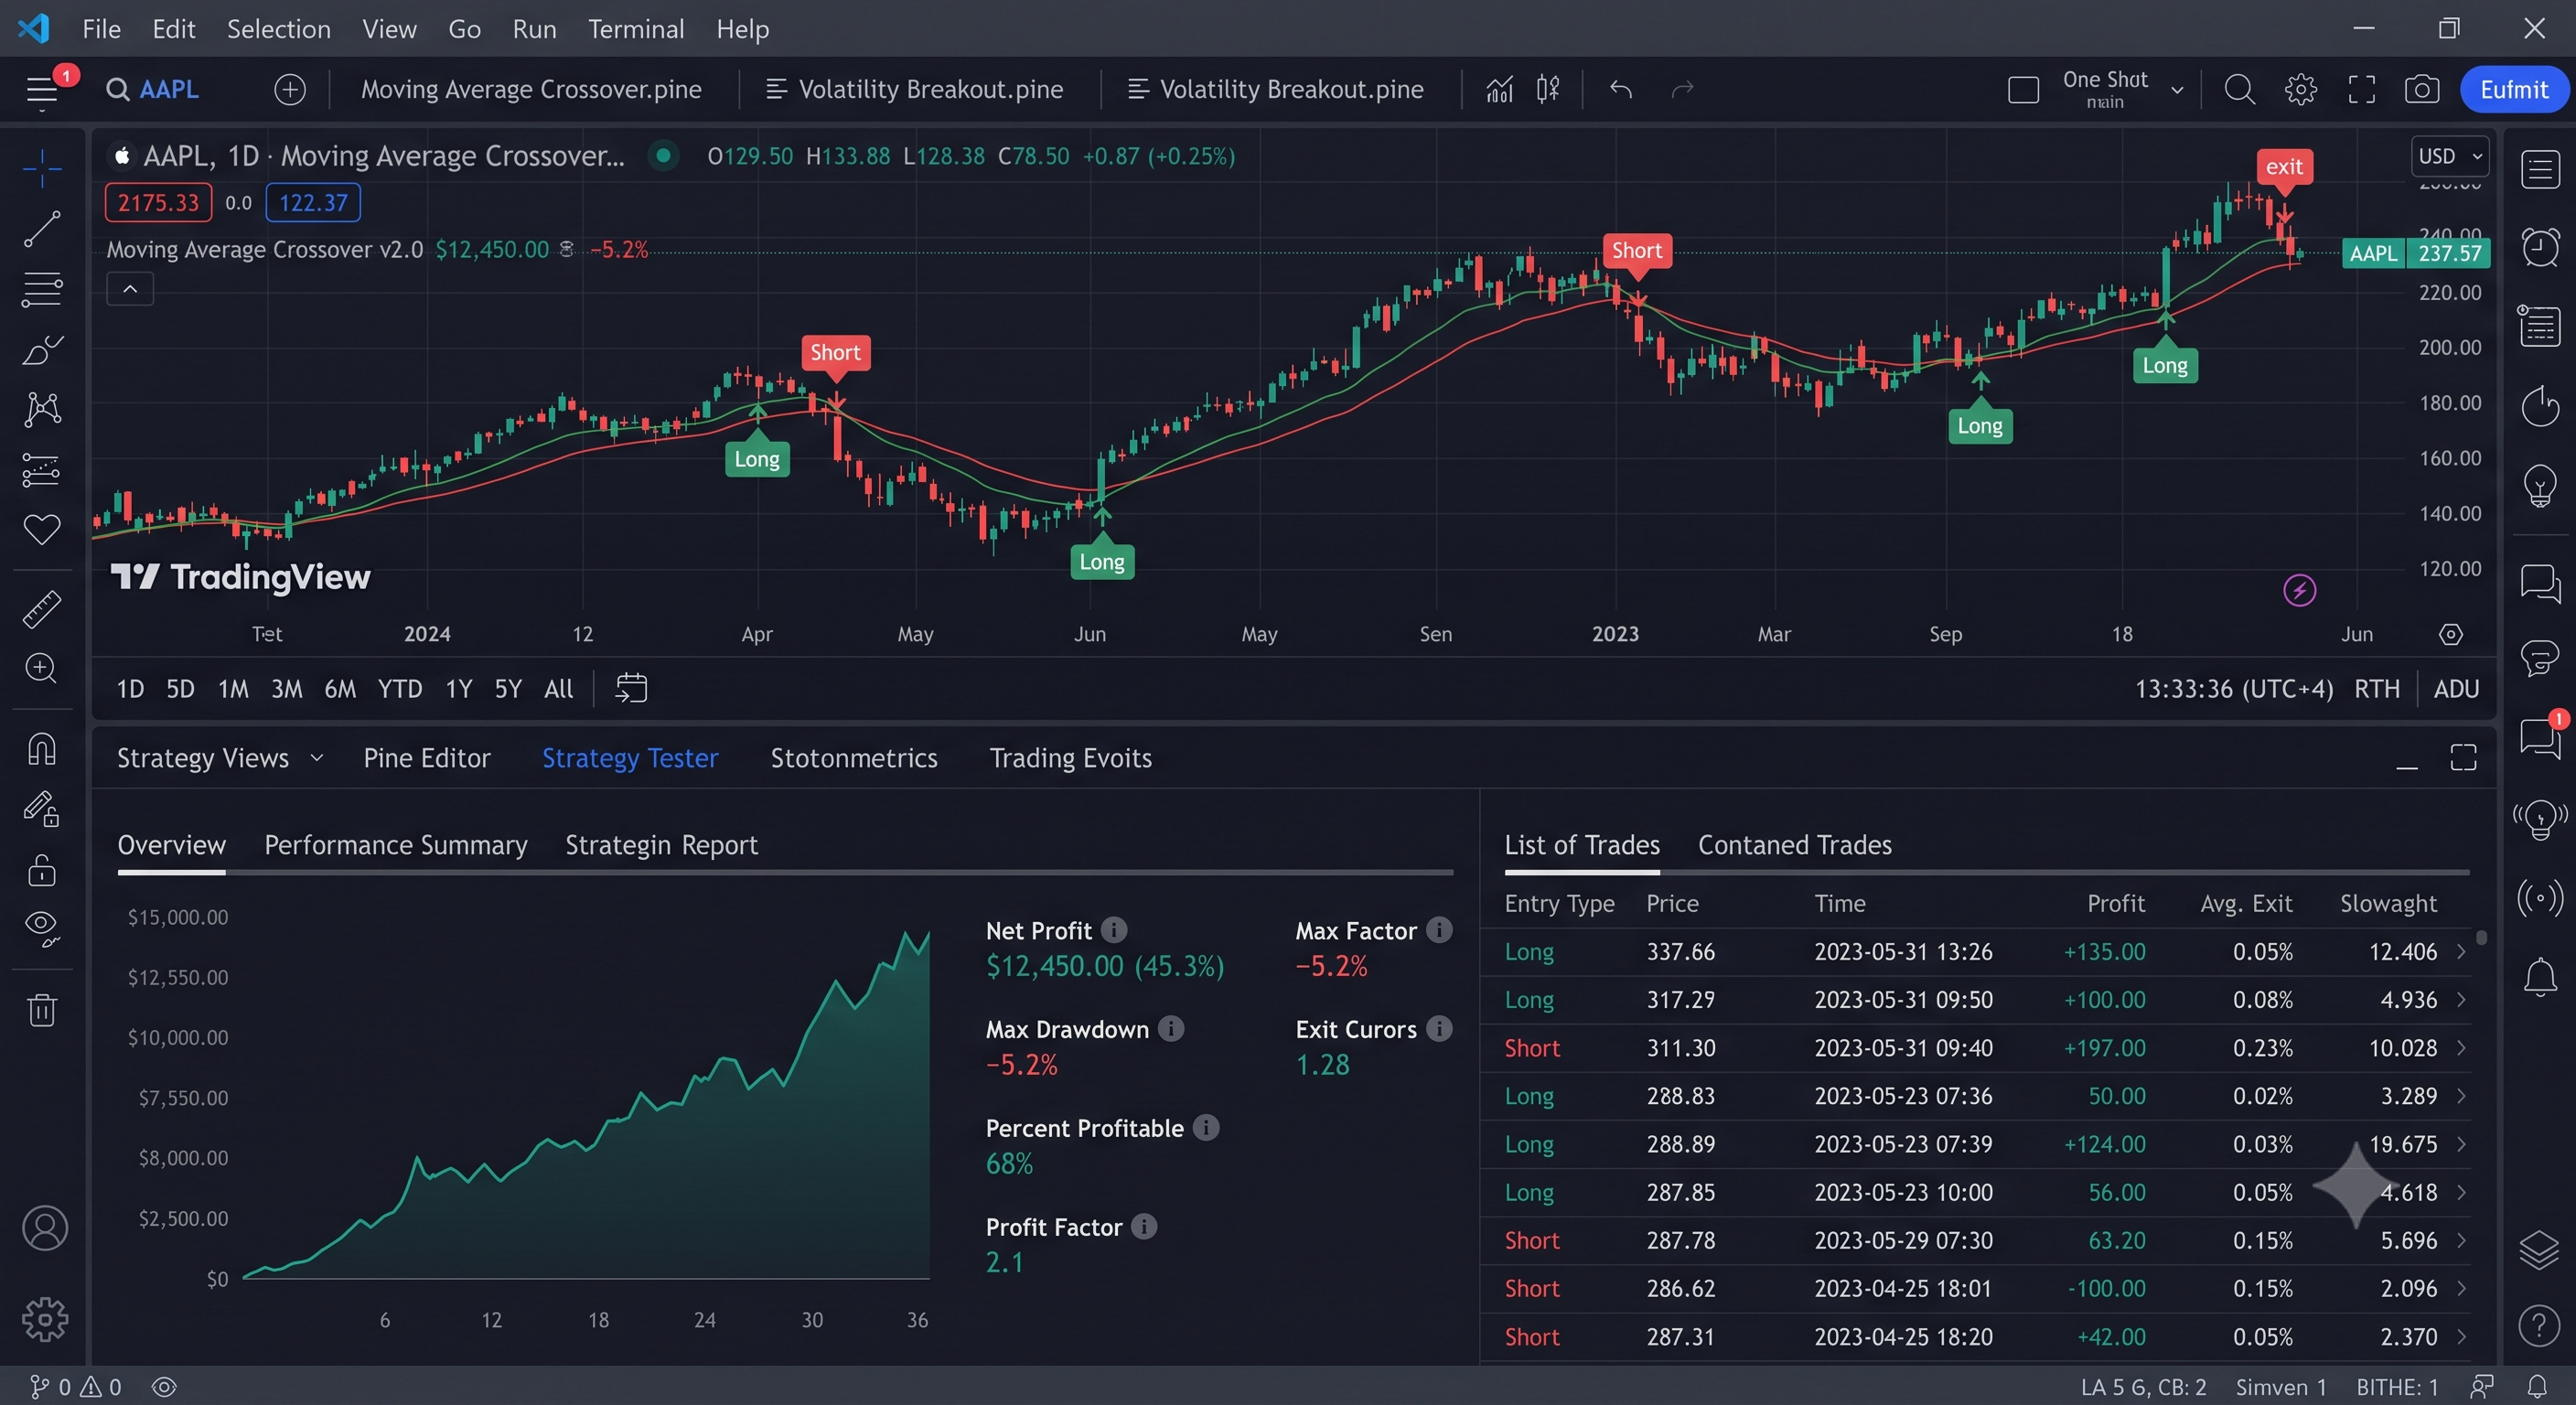Toggle ADU price scale adjustment

[2456, 689]
